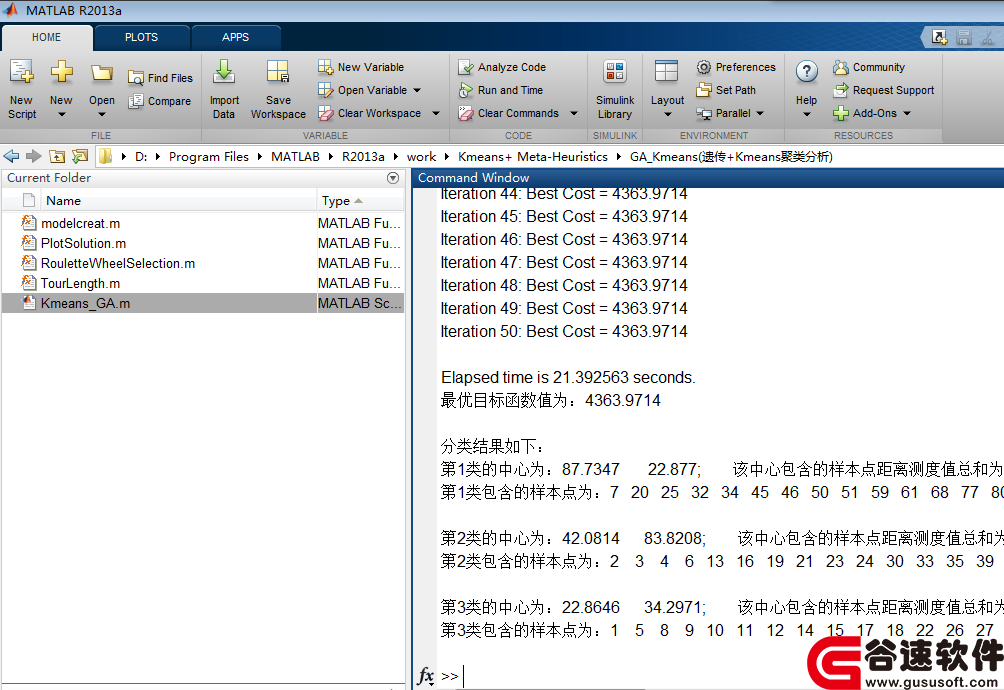Click the Add-Ons icon
The image size is (1004, 690).
pyautogui.click(x=841, y=113)
